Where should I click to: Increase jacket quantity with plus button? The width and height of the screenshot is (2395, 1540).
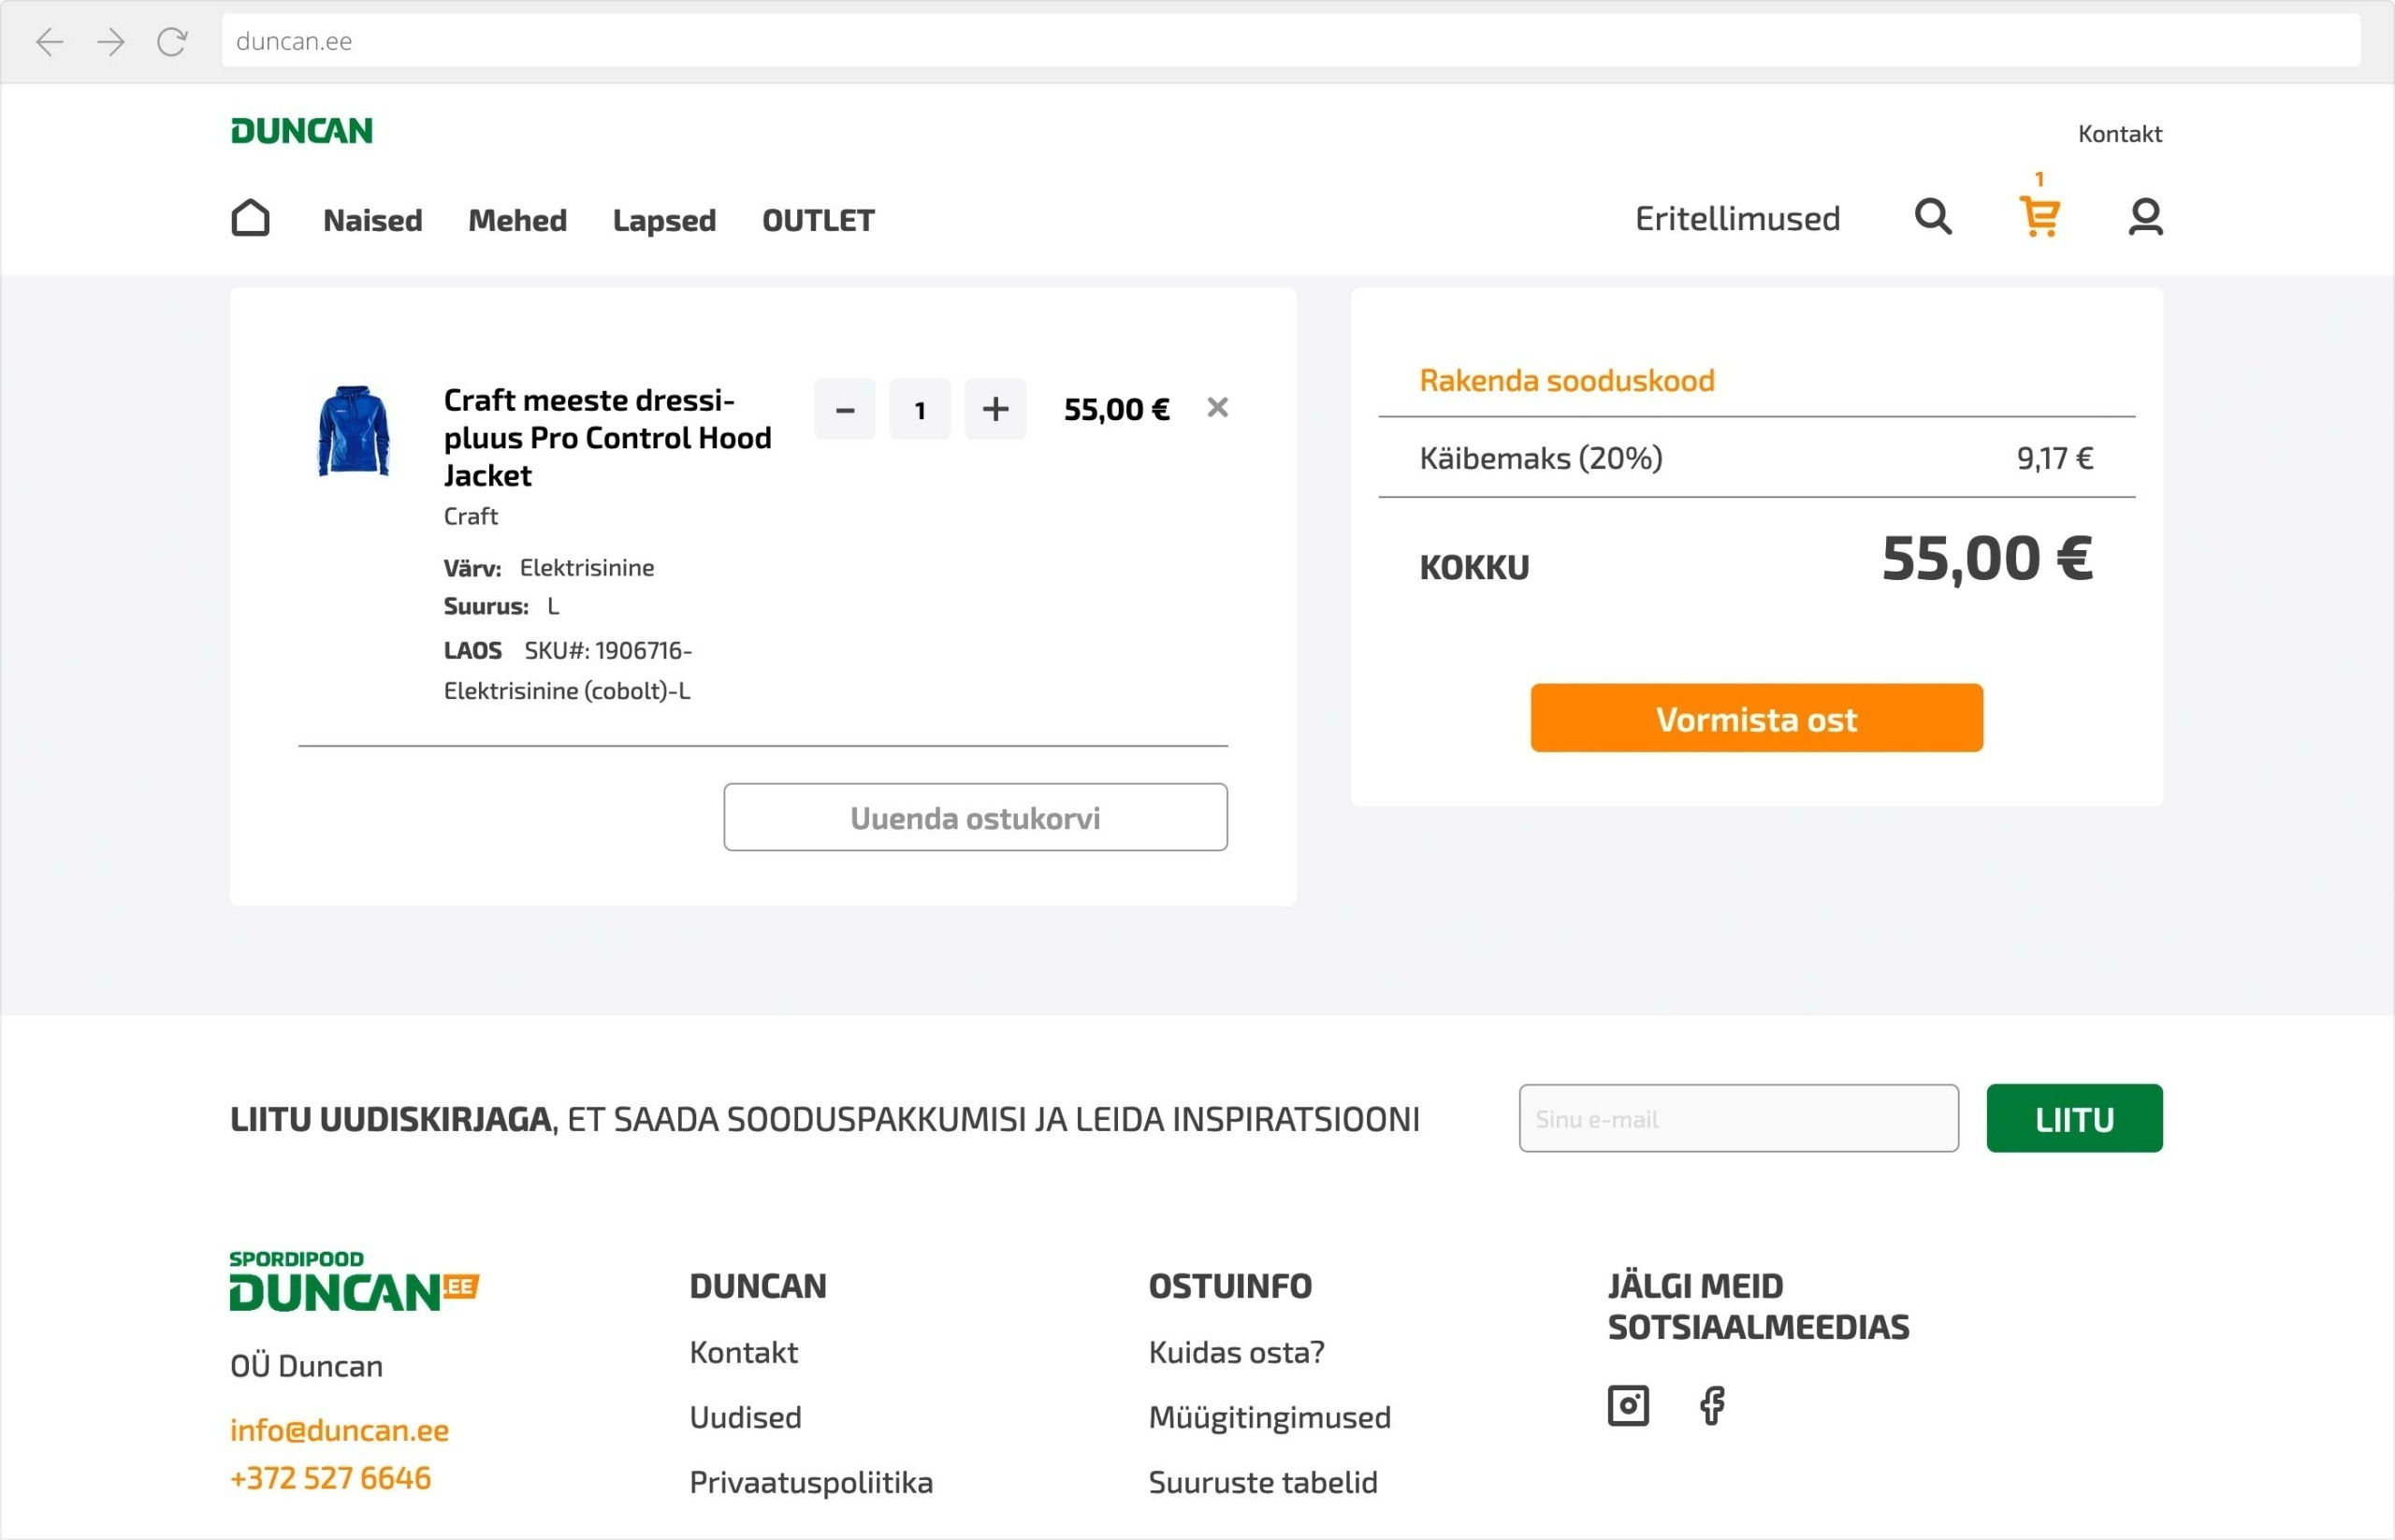coord(995,409)
